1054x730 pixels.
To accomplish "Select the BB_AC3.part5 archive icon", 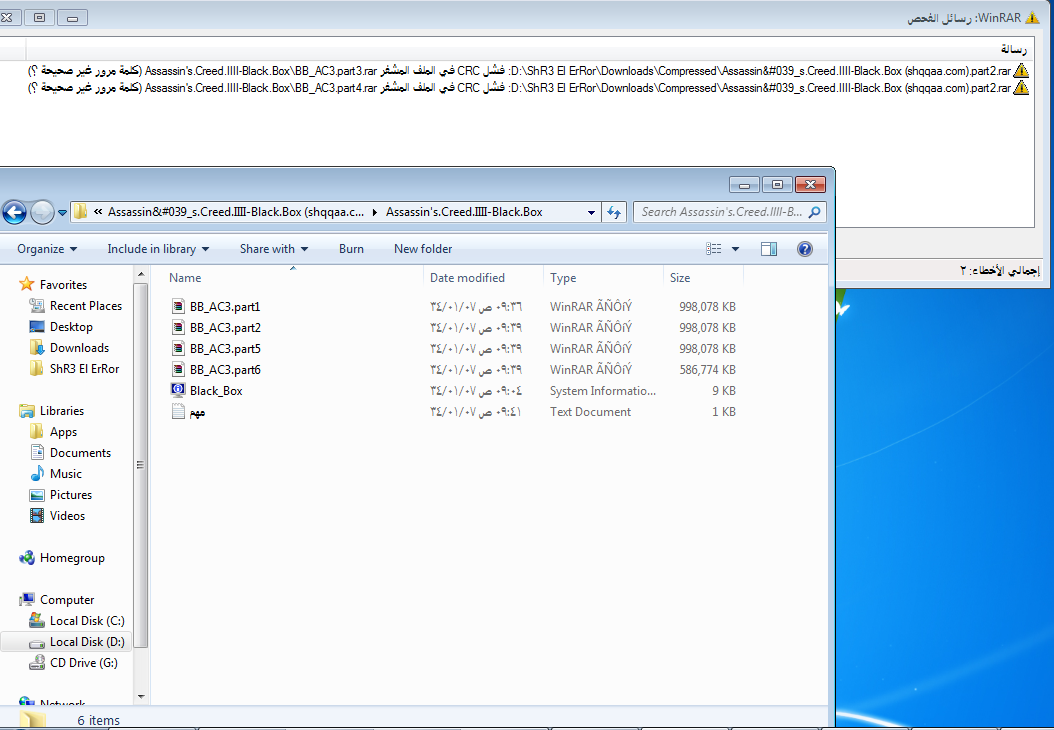I will pyautogui.click(x=177, y=348).
